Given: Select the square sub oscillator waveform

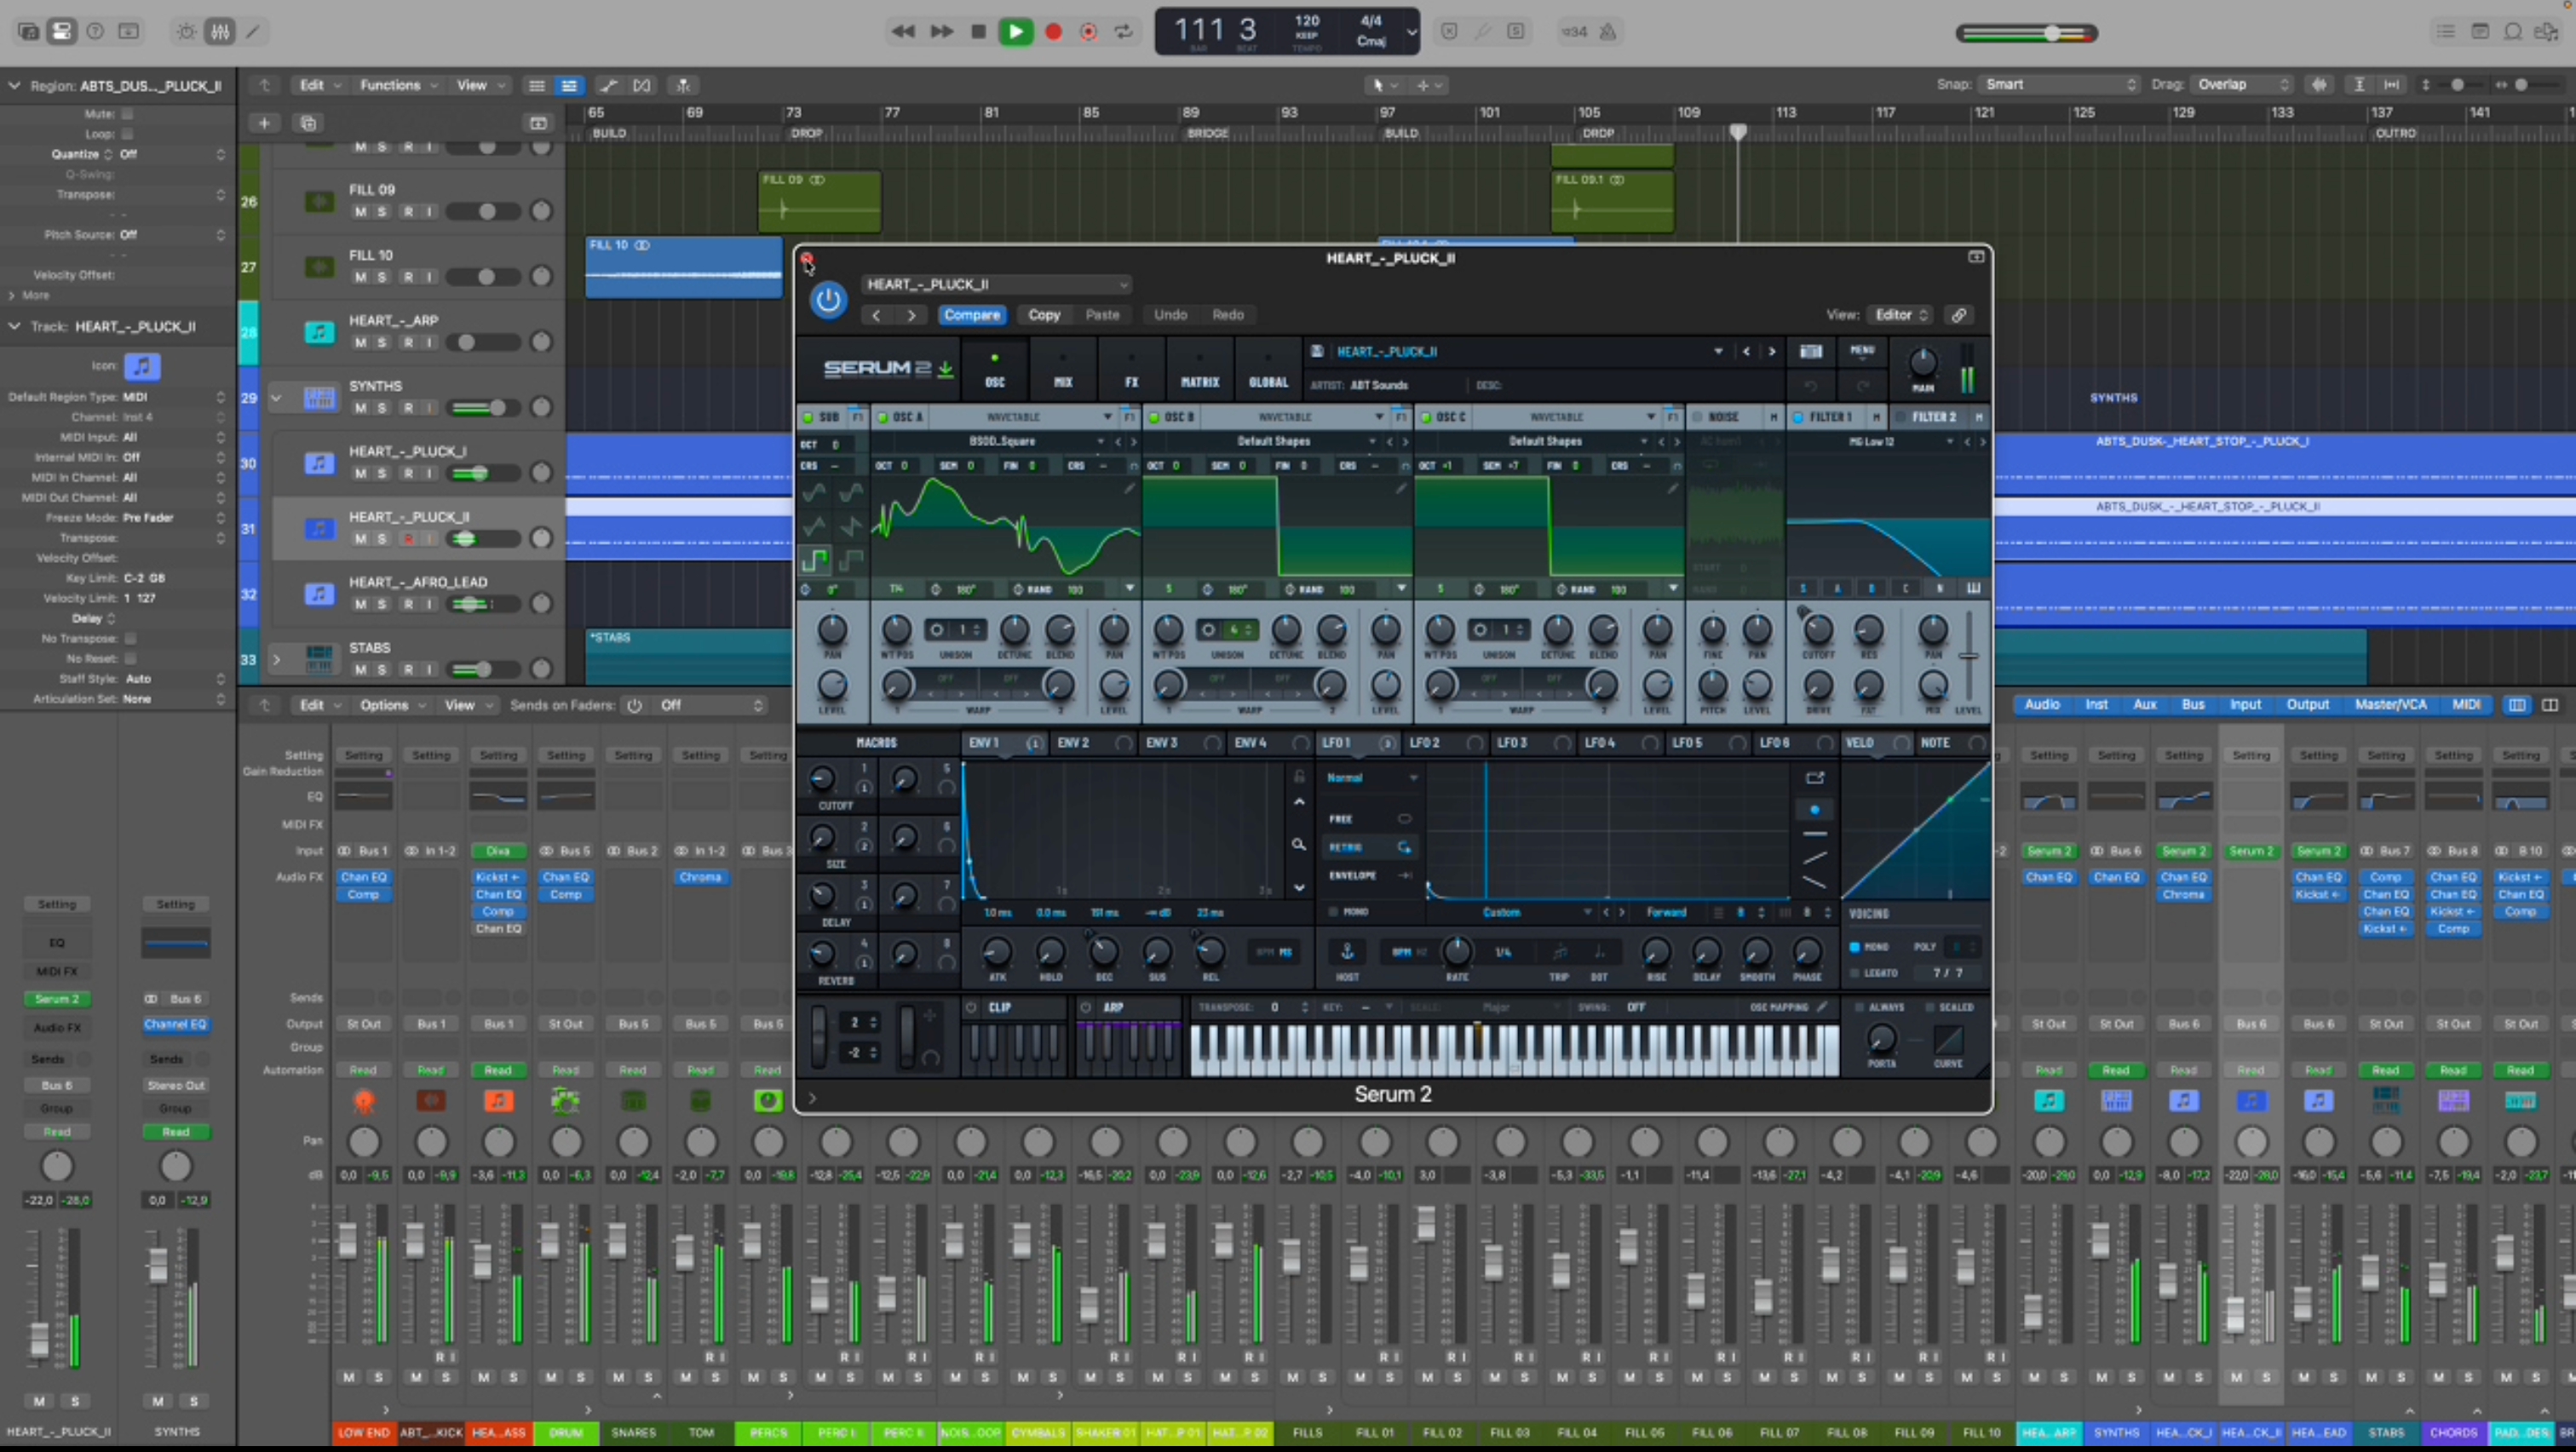Looking at the screenshot, I should click(x=814, y=560).
